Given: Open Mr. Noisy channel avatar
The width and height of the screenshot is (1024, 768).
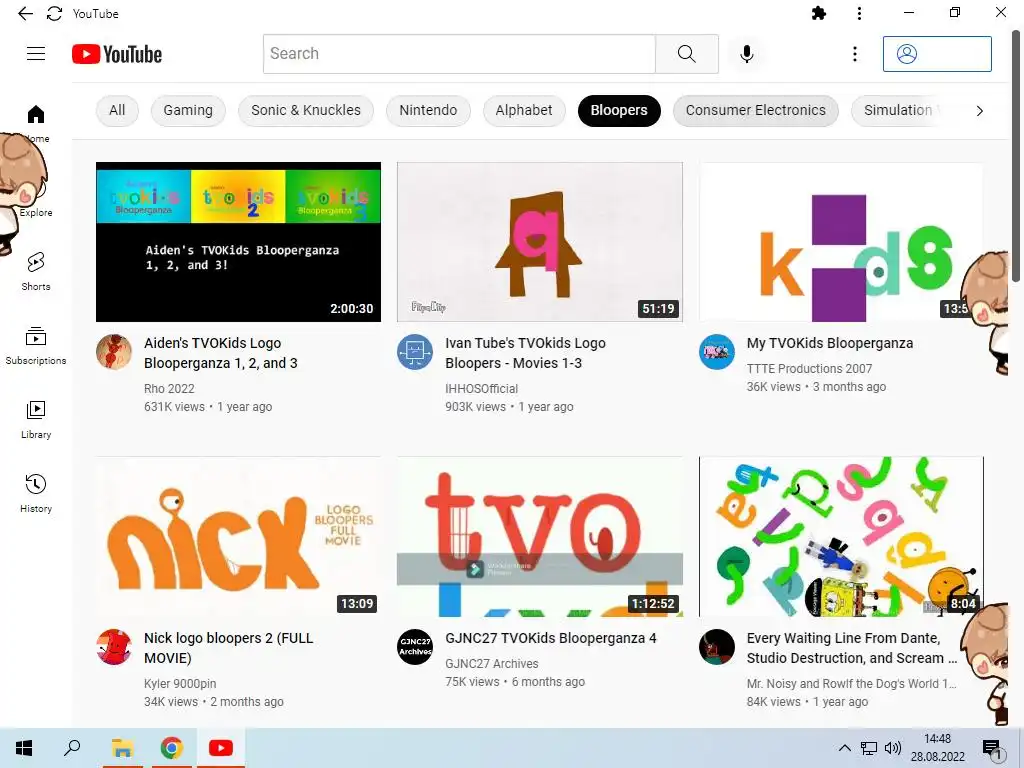Looking at the screenshot, I should tap(716, 647).
